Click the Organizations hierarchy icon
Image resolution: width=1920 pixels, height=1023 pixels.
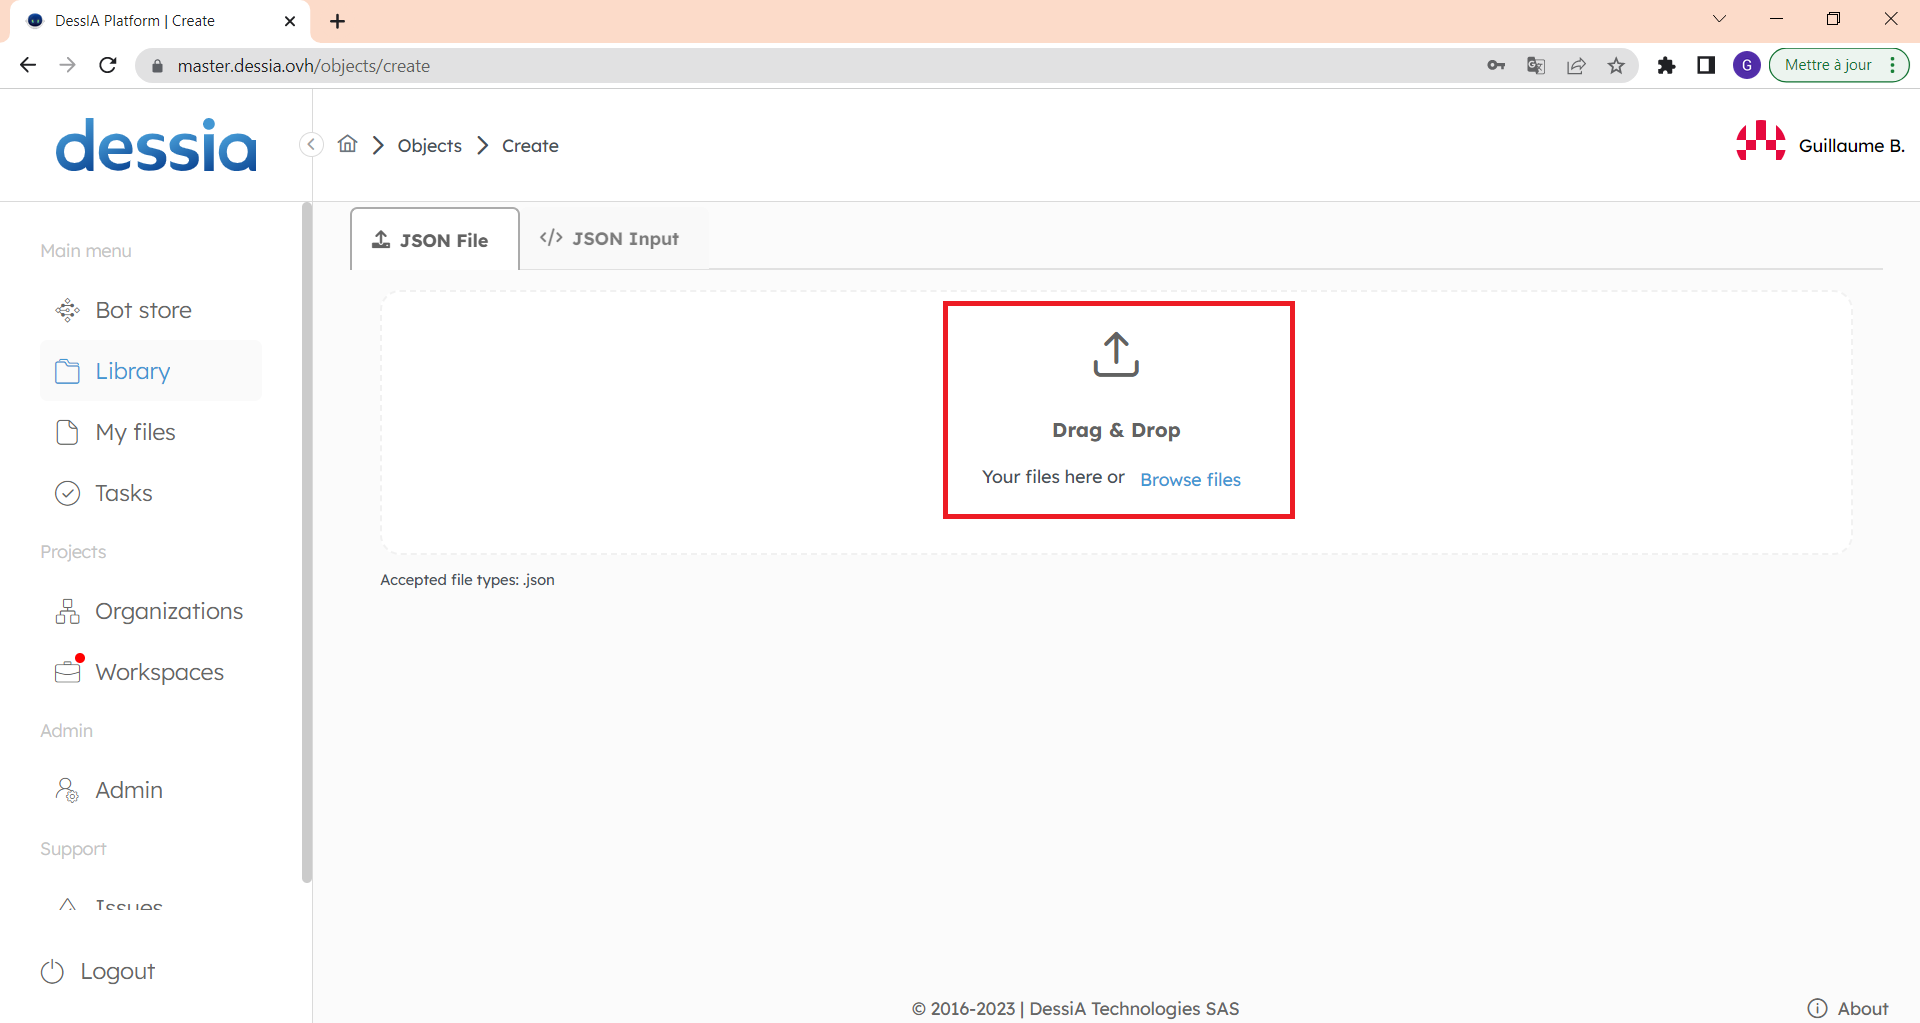point(67,611)
